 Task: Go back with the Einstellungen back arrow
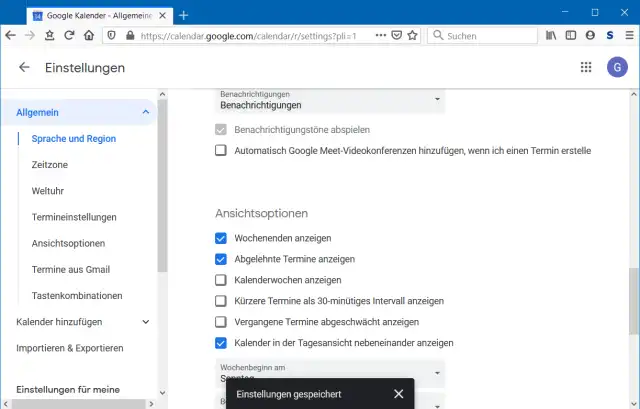pyautogui.click(x=24, y=67)
